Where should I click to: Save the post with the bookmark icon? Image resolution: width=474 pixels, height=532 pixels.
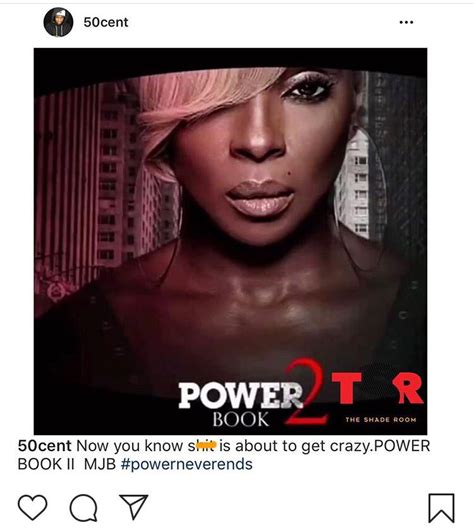click(x=441, y=508)
